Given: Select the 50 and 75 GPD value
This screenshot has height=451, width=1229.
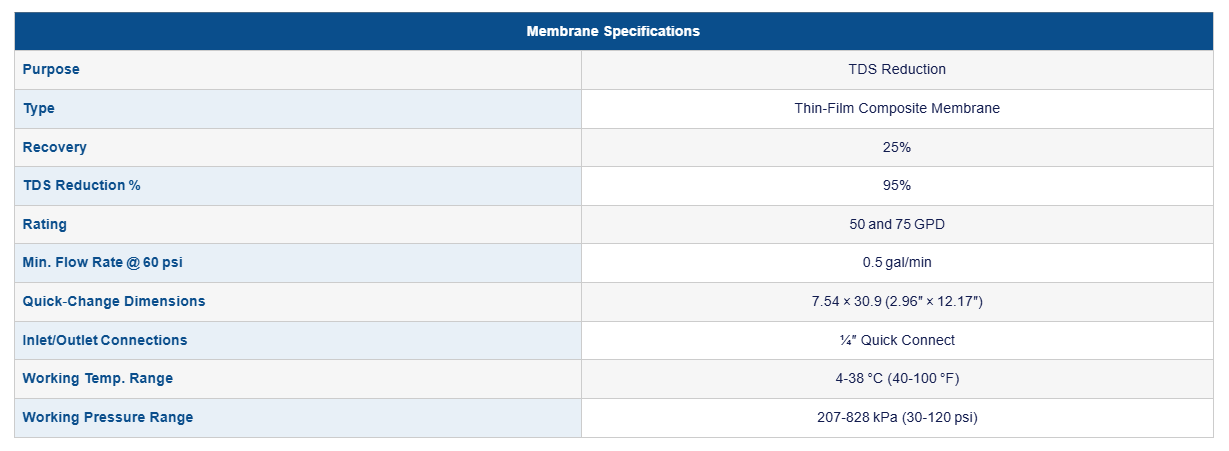Looking at the screenshot, I should [x=896, y=225].
